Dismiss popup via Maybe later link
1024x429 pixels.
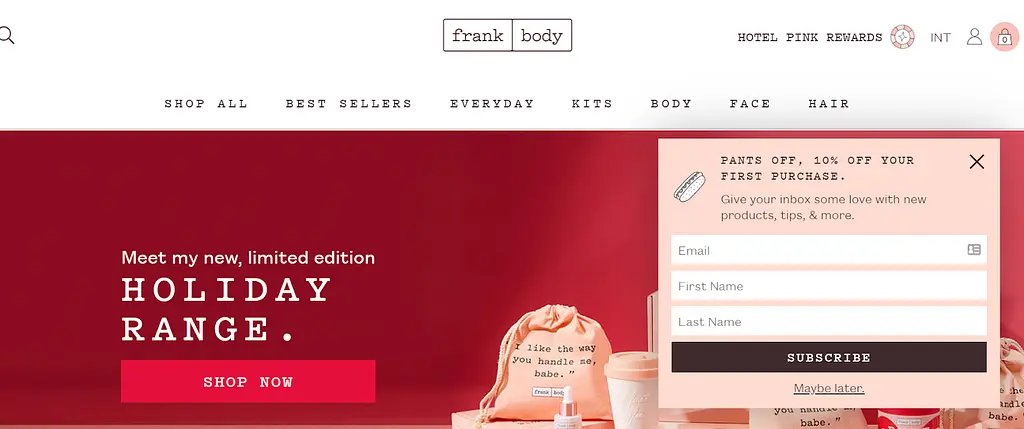(x=829, y=389)
